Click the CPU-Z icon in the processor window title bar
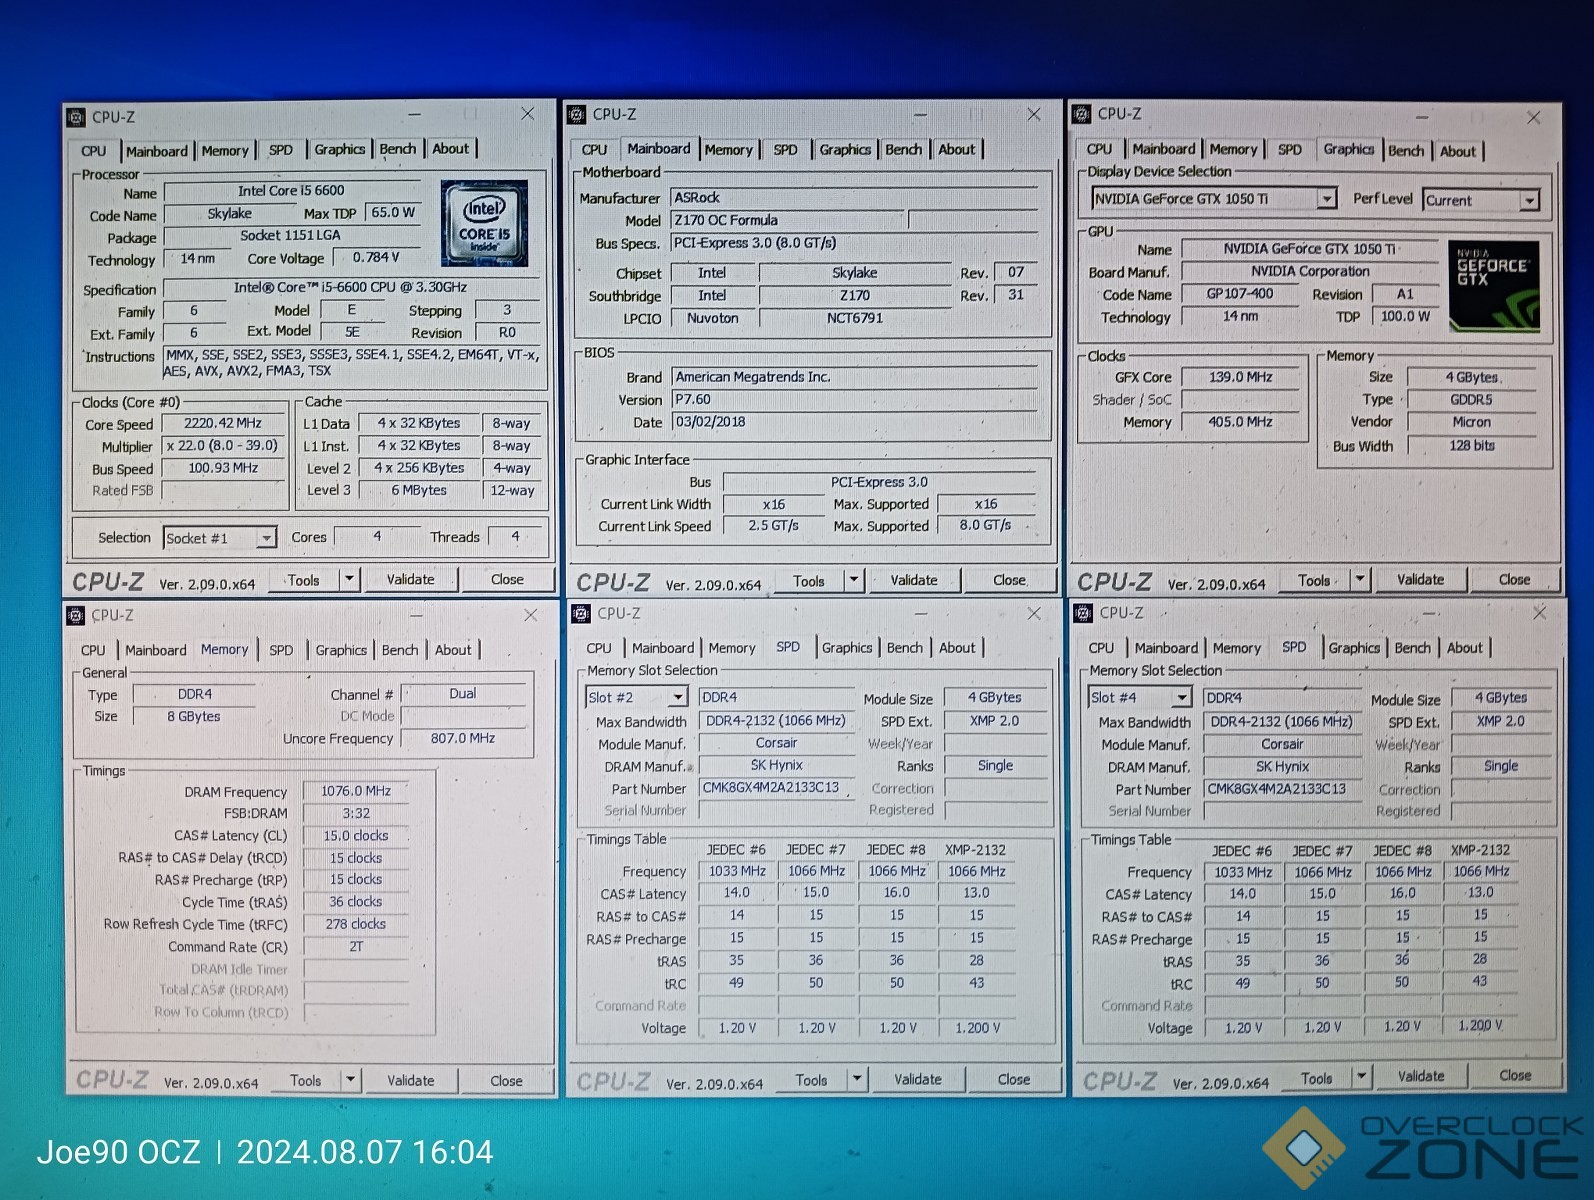The image size is (1594, 1200). coord(76,117)
